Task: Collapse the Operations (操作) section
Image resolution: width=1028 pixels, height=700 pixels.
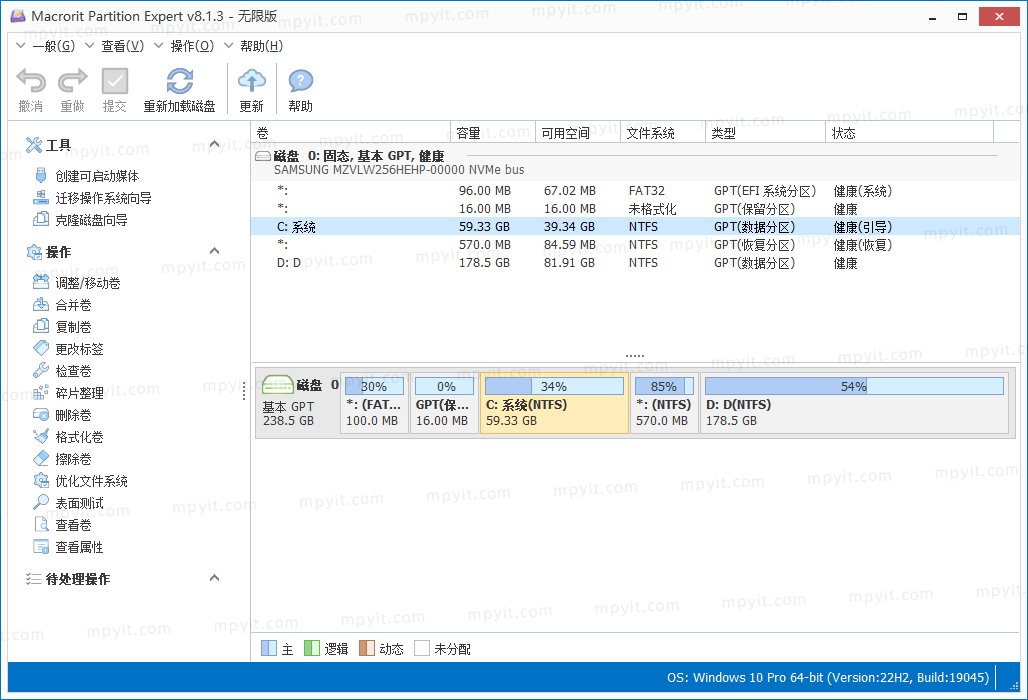Action: 214,251
